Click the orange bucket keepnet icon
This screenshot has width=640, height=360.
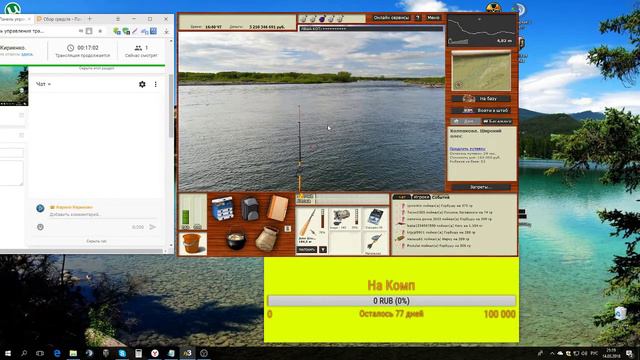pos(193,244)
